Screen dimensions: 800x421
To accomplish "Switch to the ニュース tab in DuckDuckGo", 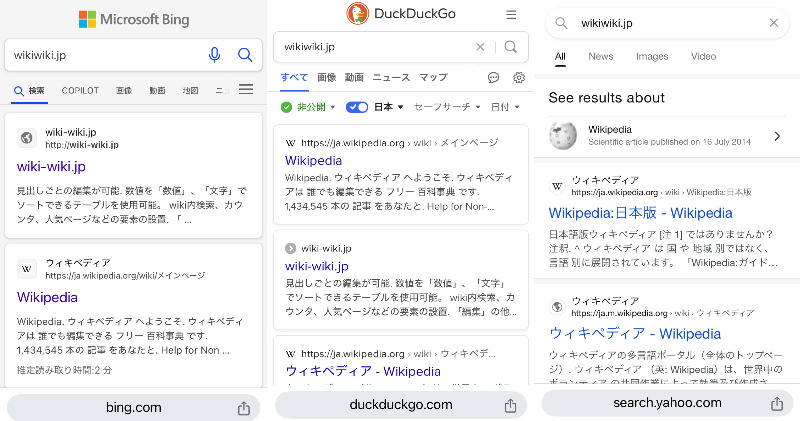I will (x=391, y=77).
